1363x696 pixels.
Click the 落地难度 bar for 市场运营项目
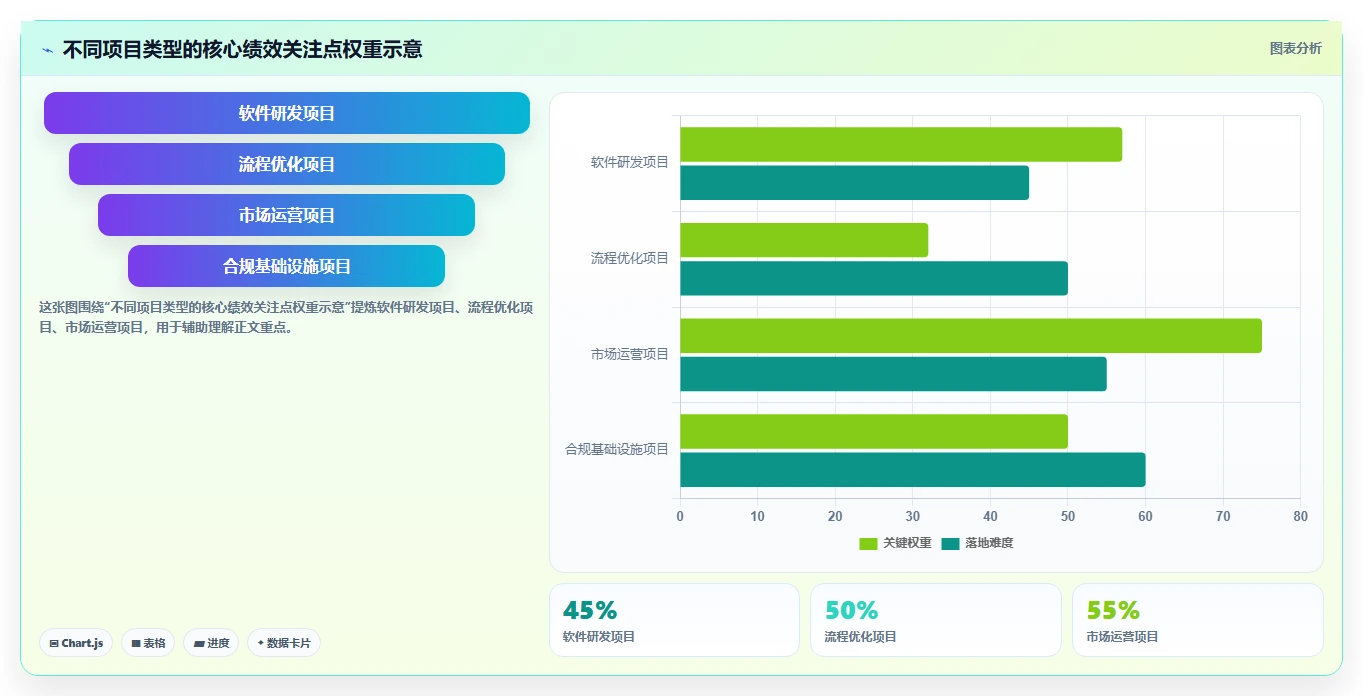[x=894, y=374]
